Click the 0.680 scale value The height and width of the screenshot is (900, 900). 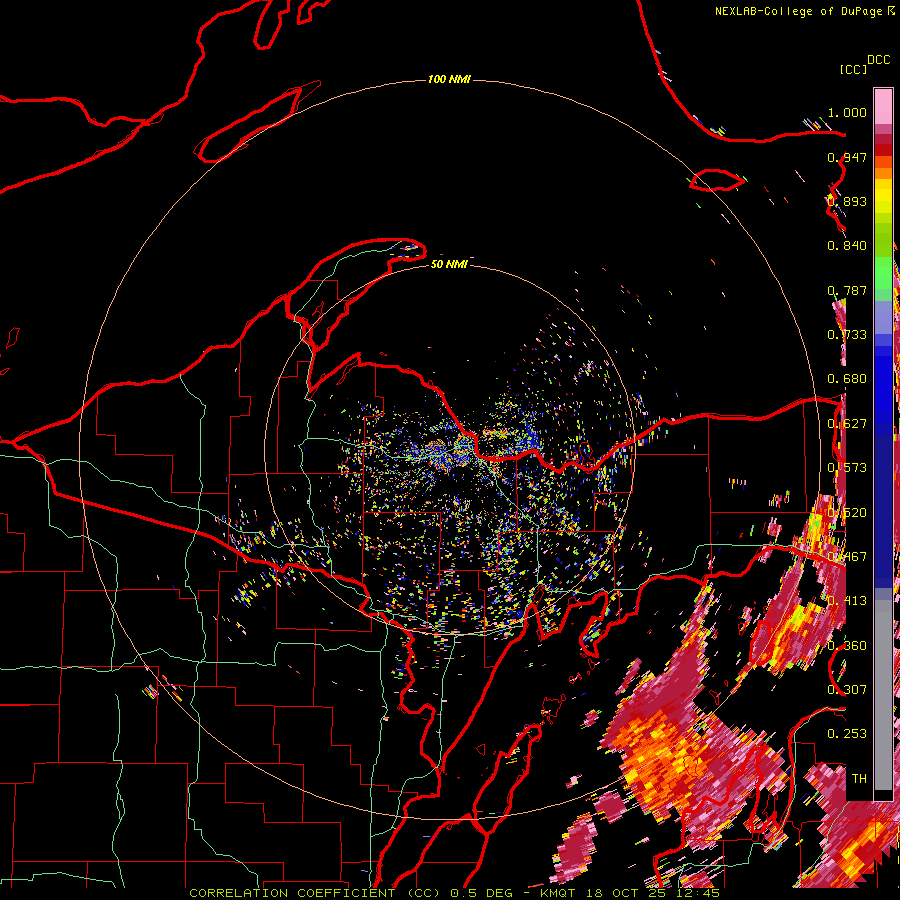(x=847, y=379)
